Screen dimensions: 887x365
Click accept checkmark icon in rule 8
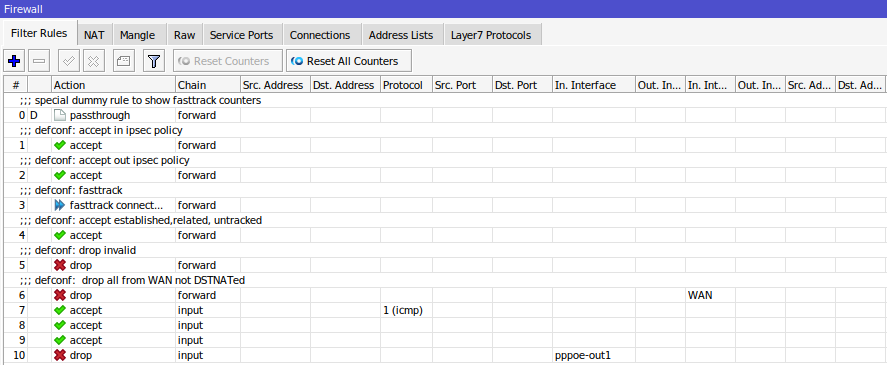(59, 325)
